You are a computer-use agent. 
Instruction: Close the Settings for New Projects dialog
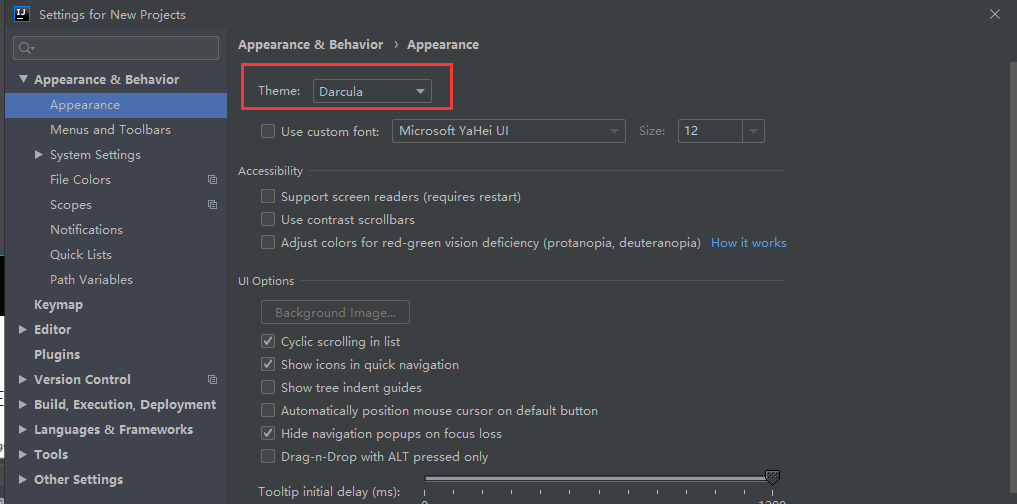click(995, 14)
